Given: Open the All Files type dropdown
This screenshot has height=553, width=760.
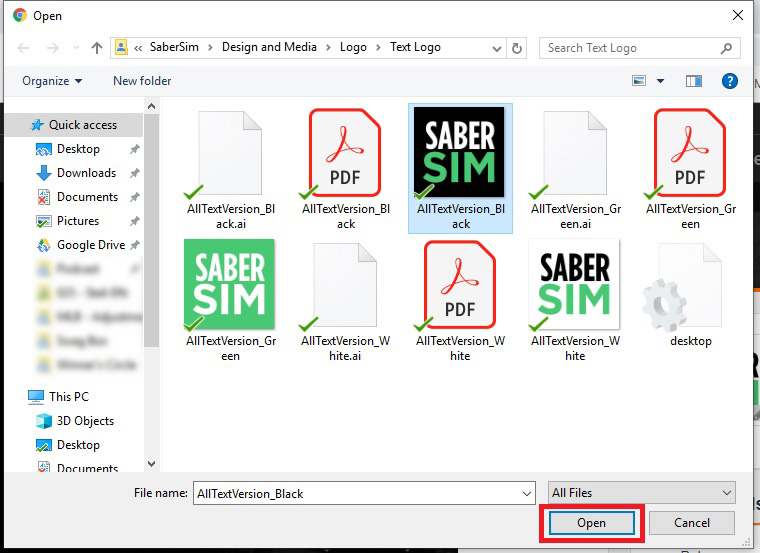Looking at the screenshot, I should (x=641, y=493).
